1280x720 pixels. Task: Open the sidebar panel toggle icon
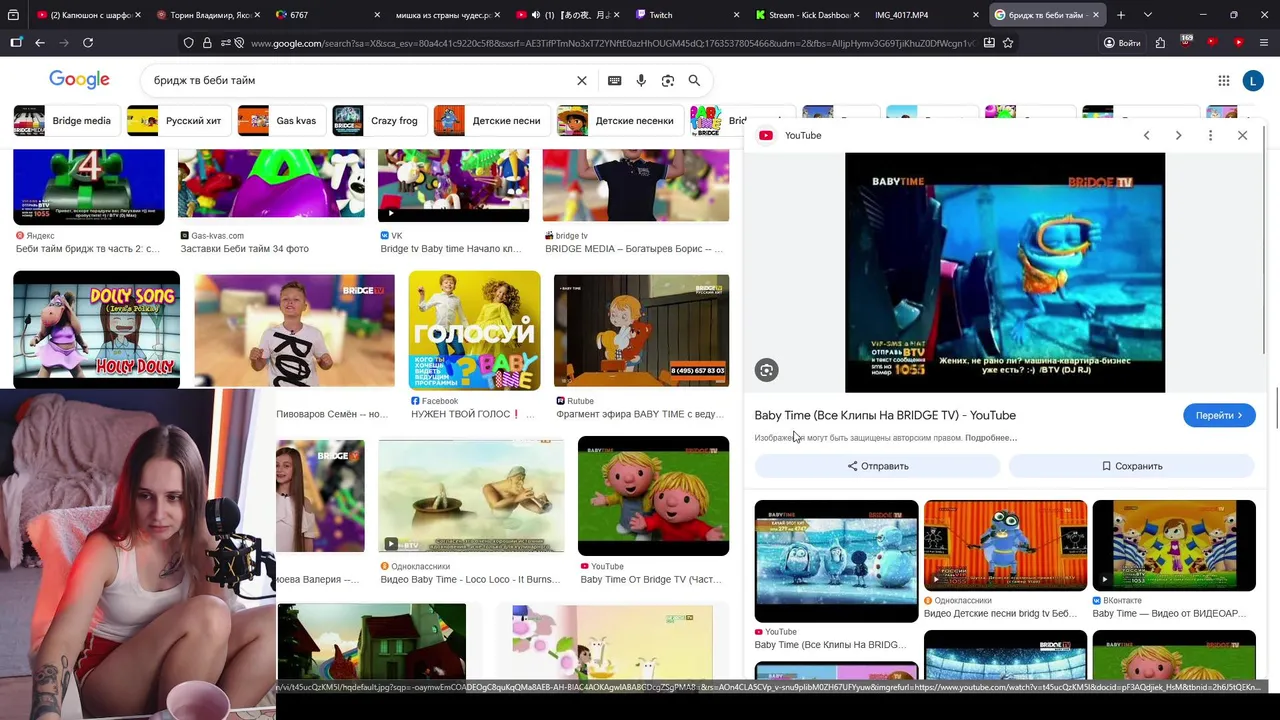point(16,43)
